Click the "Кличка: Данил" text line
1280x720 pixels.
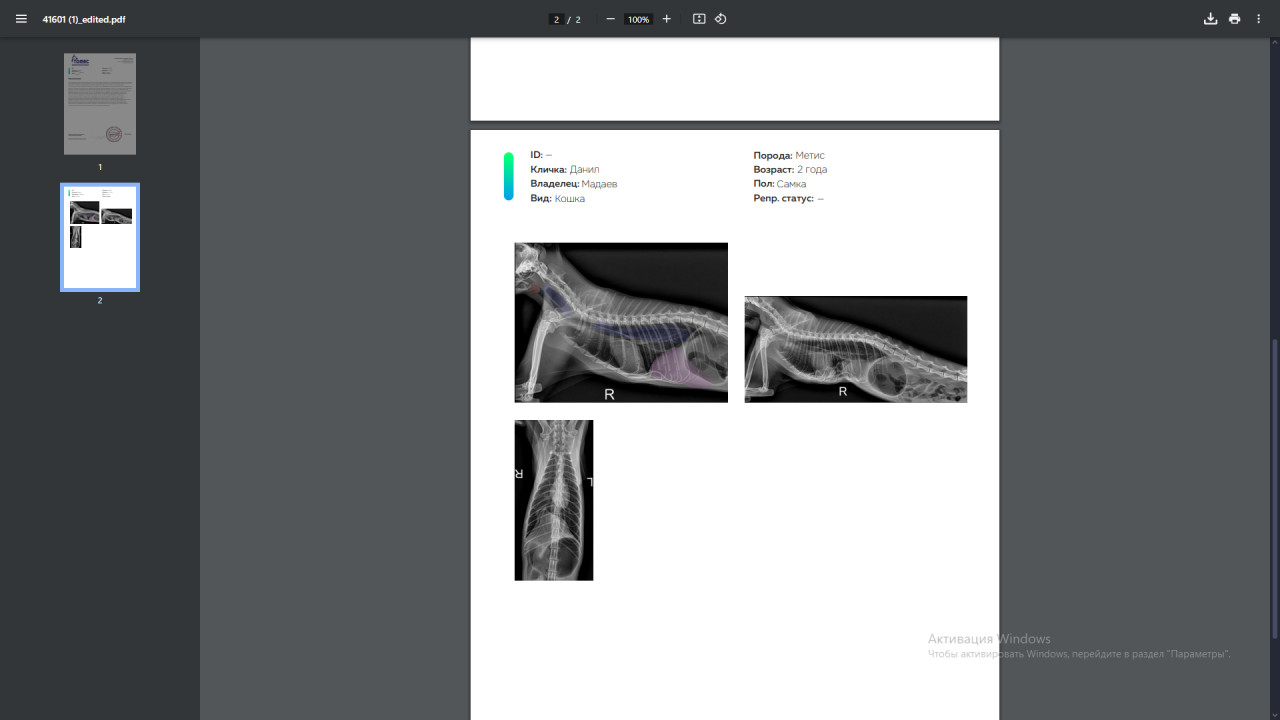point(565,170)
